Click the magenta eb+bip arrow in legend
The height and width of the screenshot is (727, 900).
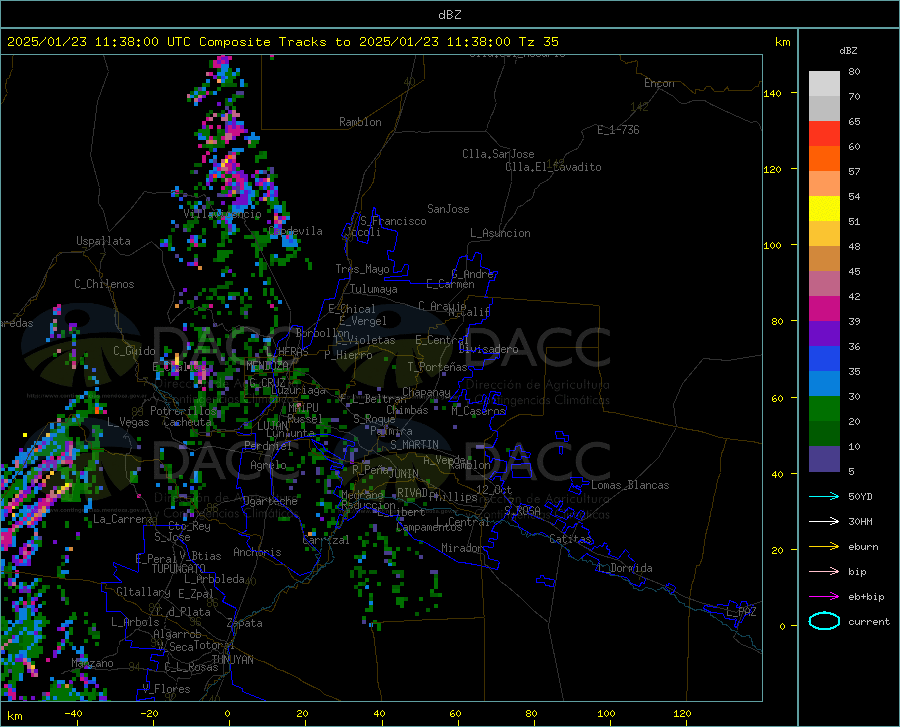[824, 597]
